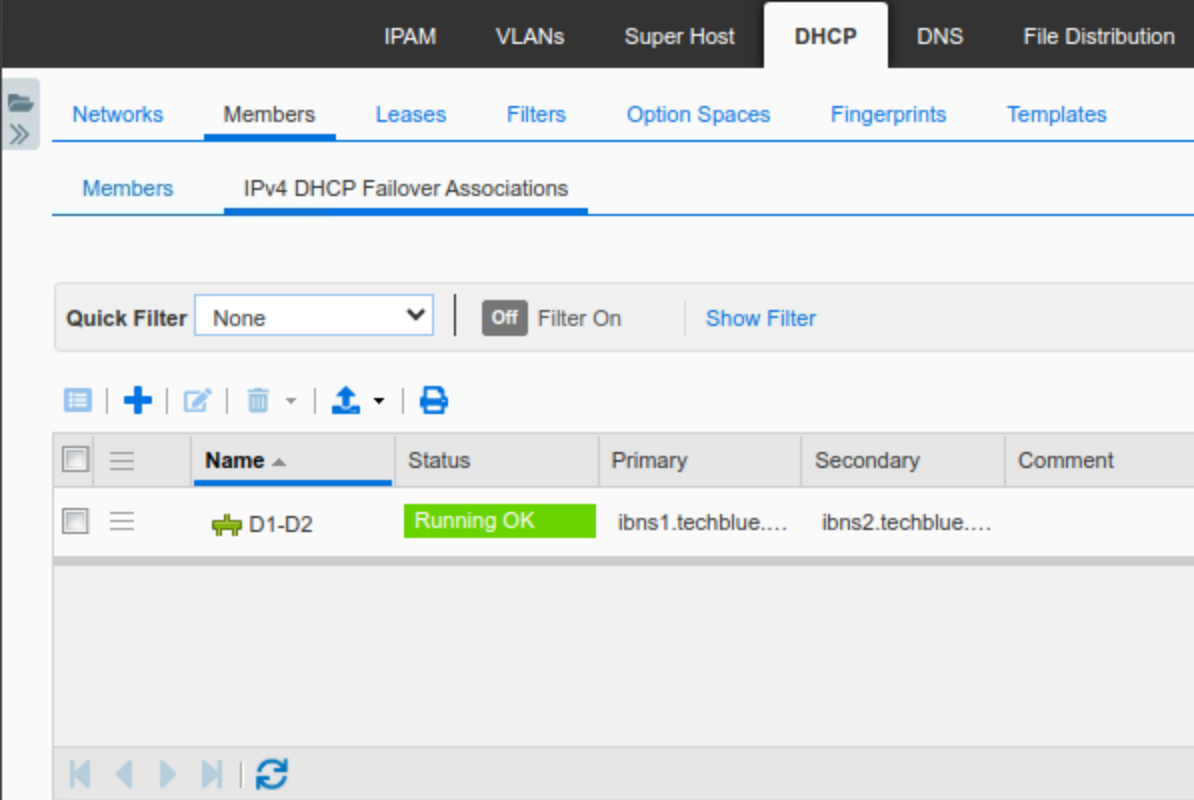This screenshot has width=1194, height=800.
Task: Click the Print icon in toolbar
Action: [433, 401]
